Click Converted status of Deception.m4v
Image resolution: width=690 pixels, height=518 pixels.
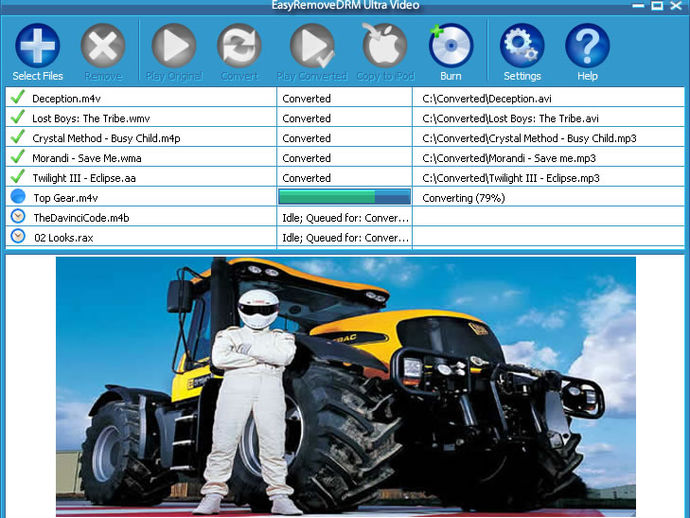[x=306, y=99]
